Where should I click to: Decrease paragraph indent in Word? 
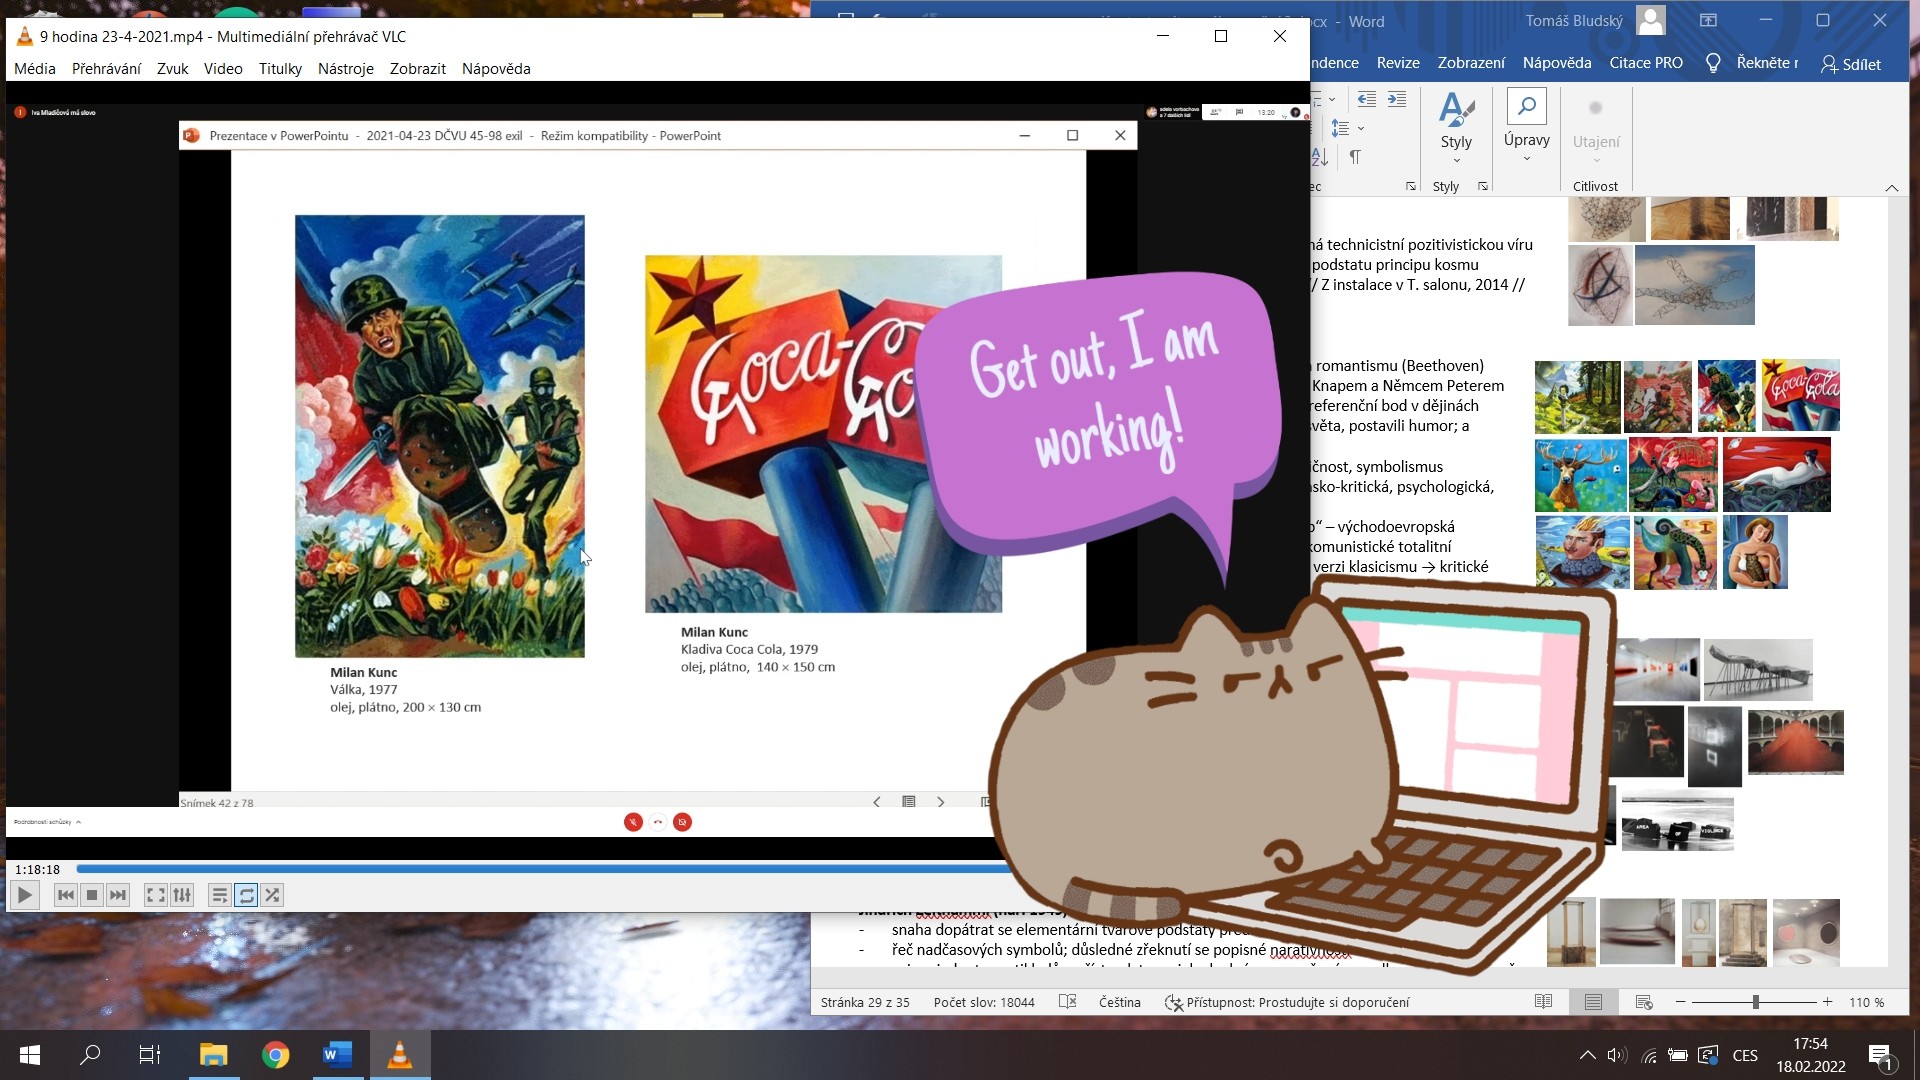click(1367, 99)
